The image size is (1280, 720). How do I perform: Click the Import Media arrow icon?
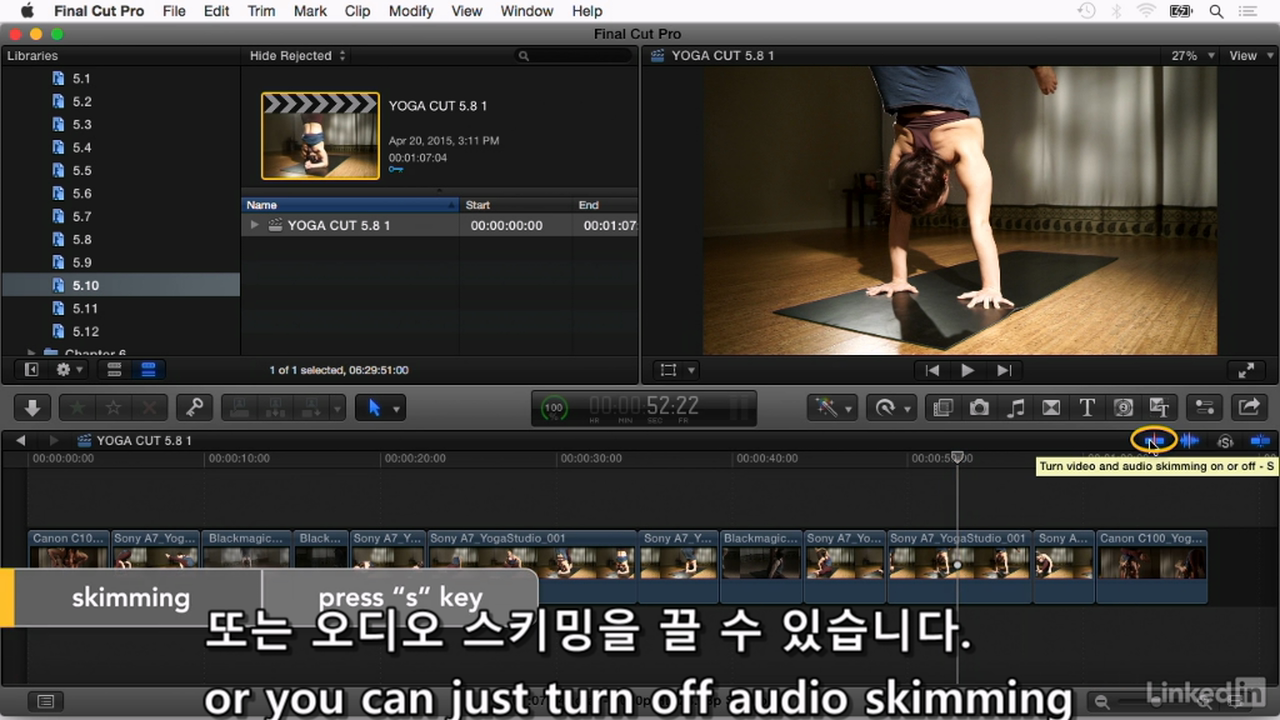point(32,408)
